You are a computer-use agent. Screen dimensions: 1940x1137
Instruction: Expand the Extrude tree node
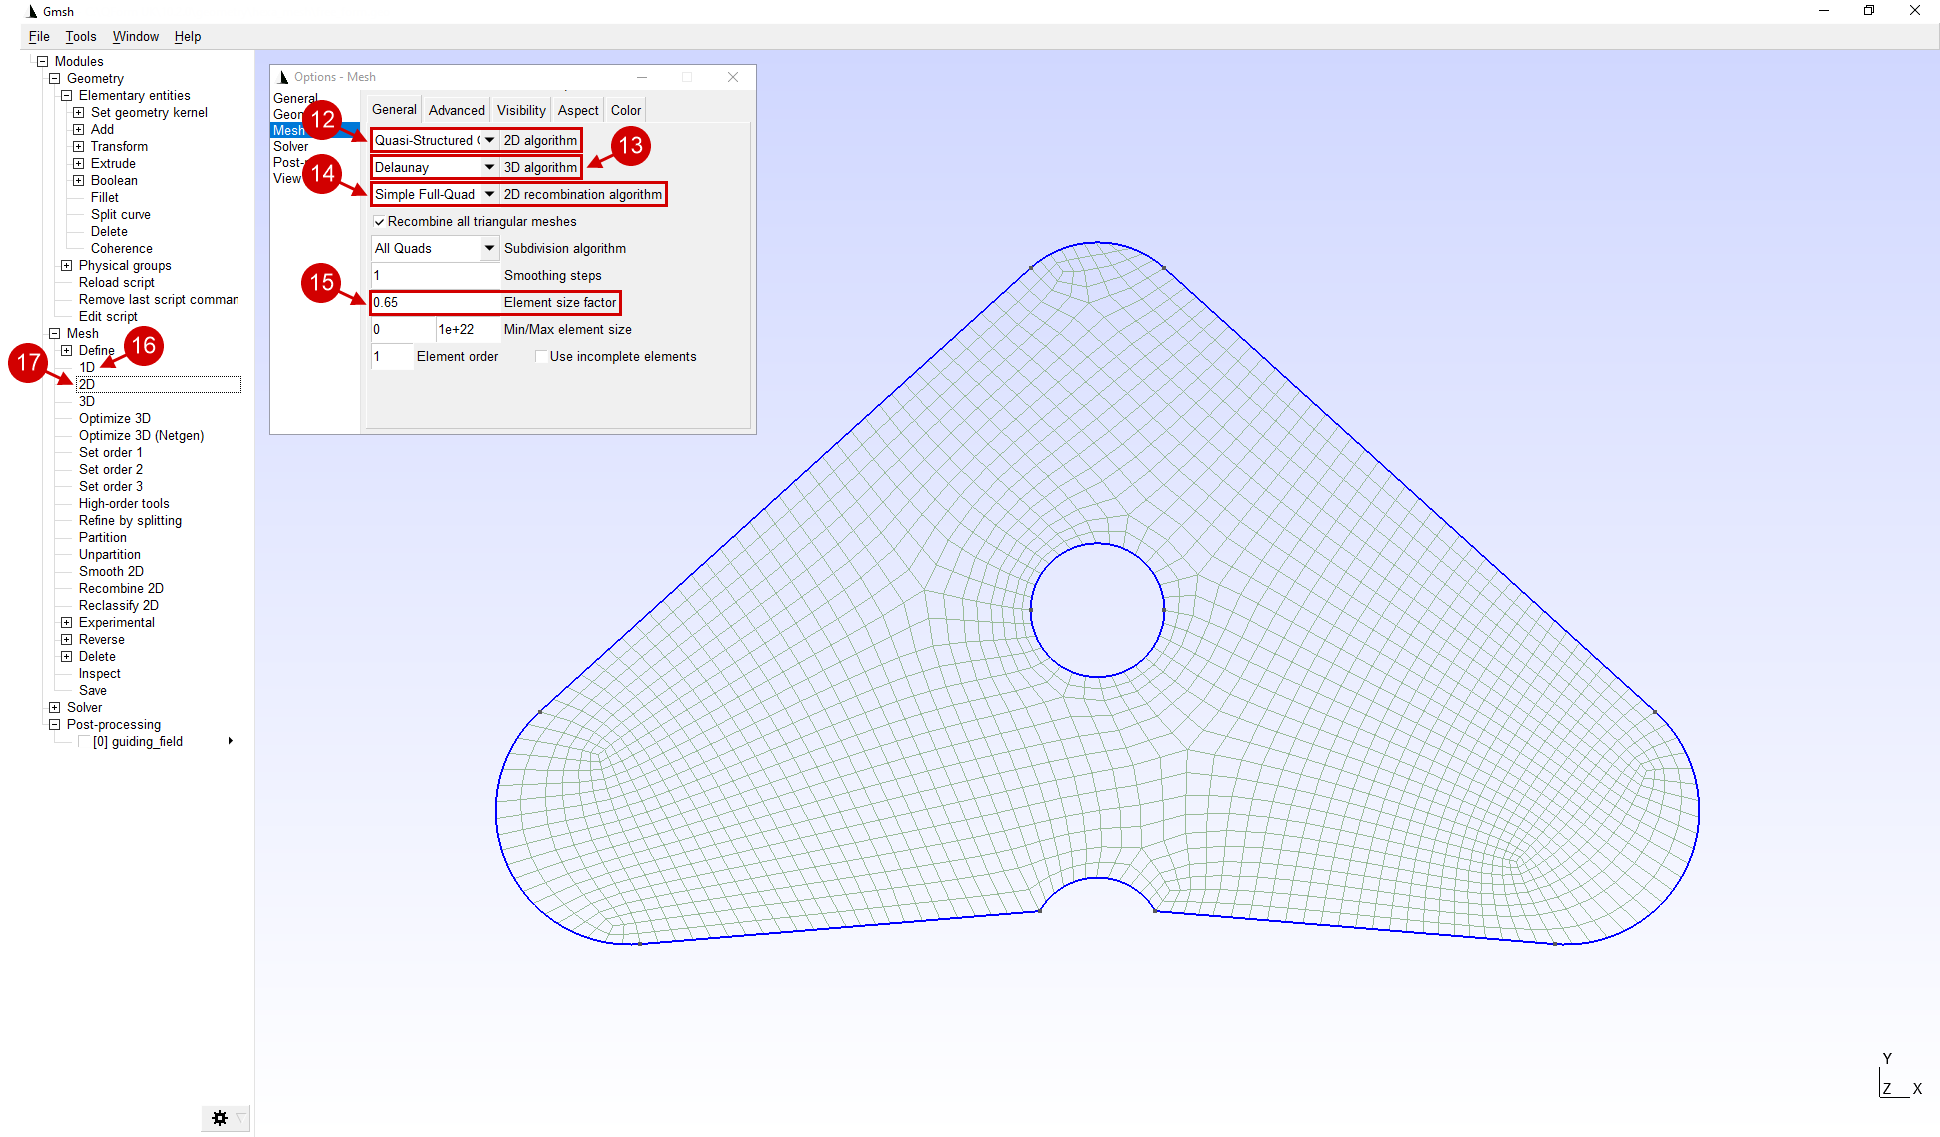[79, 164]
